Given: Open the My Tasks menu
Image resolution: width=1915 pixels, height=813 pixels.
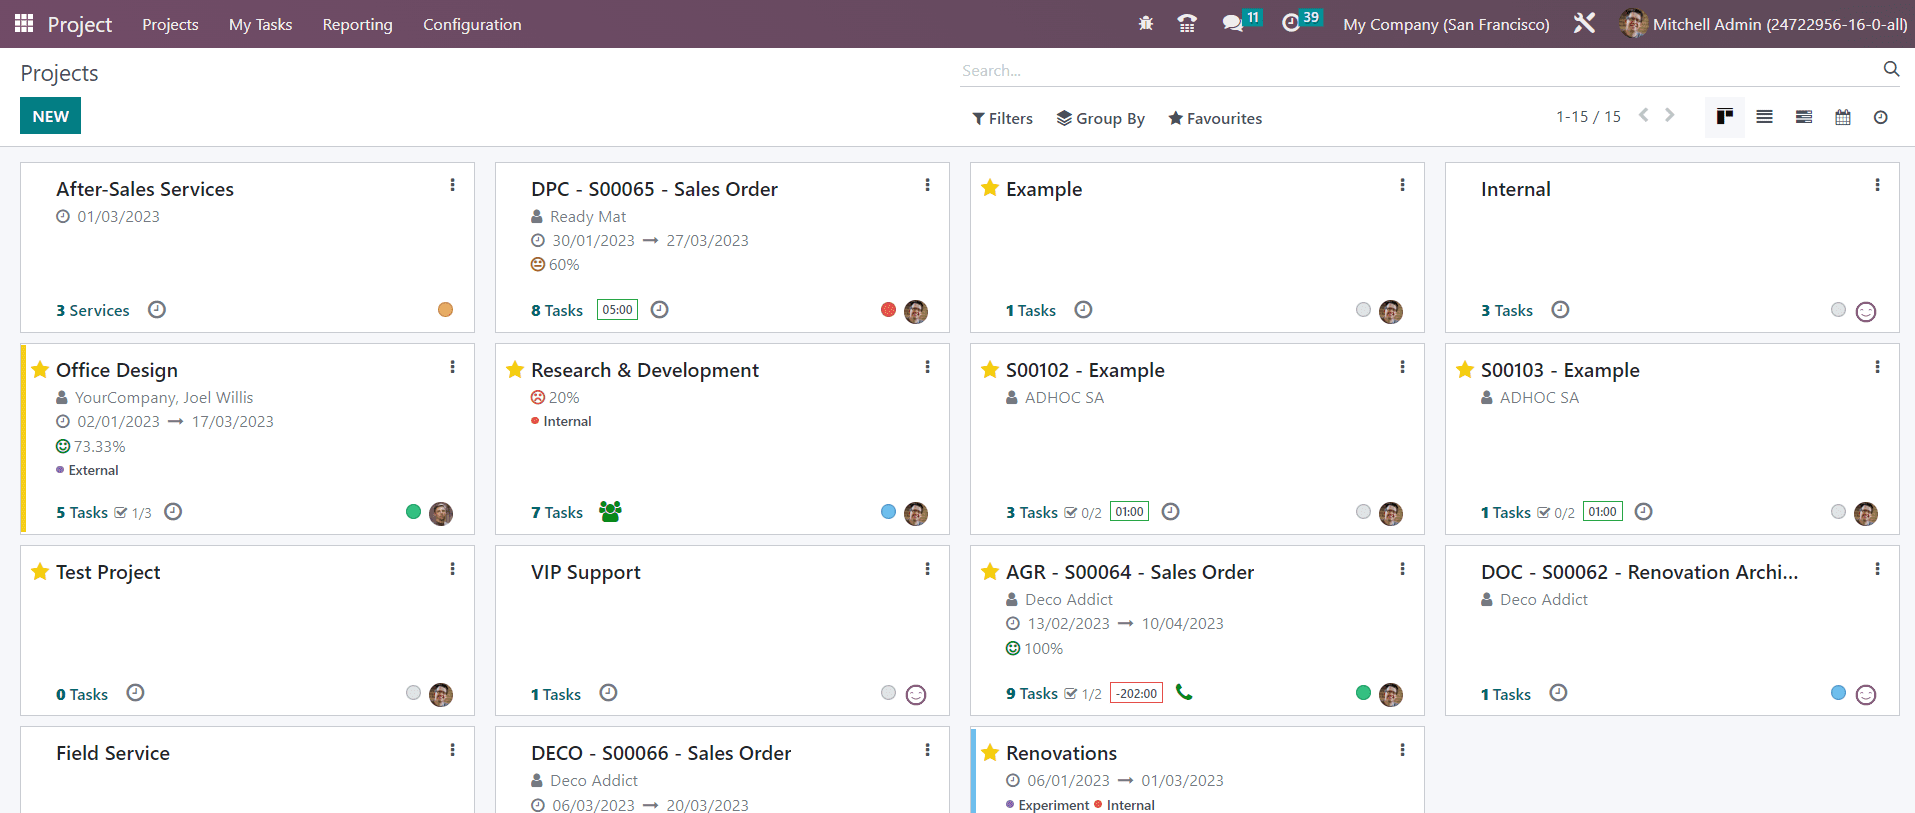Looking at the screenshot, I should click(260, 24).
